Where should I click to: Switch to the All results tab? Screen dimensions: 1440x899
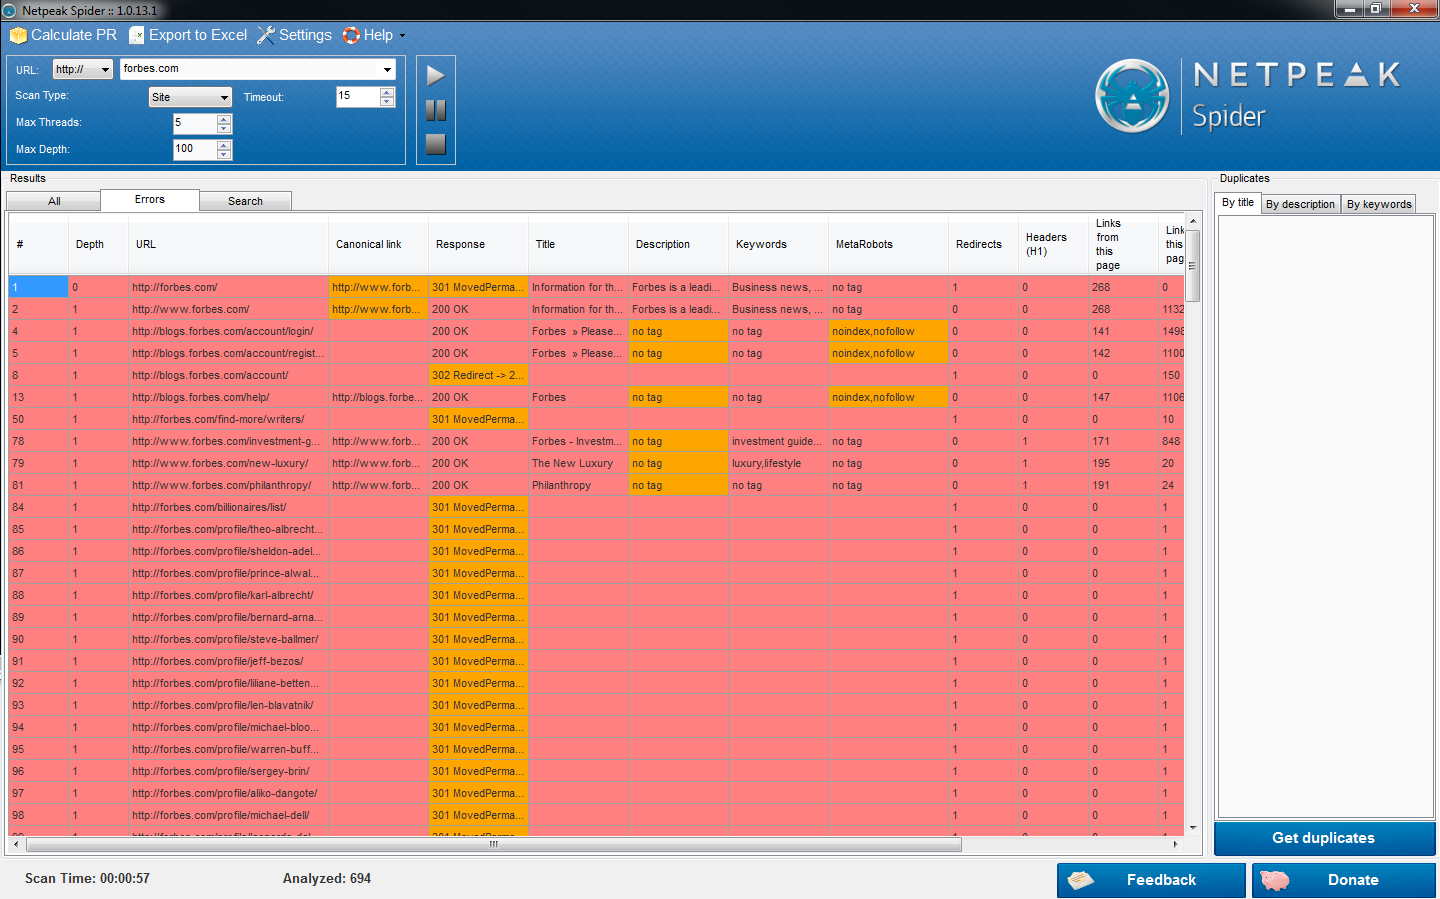click(x=54, y=201)
